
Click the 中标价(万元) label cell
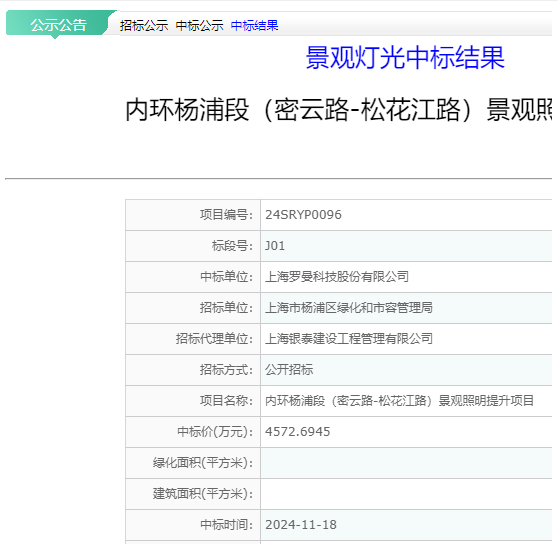coord(193,432)
